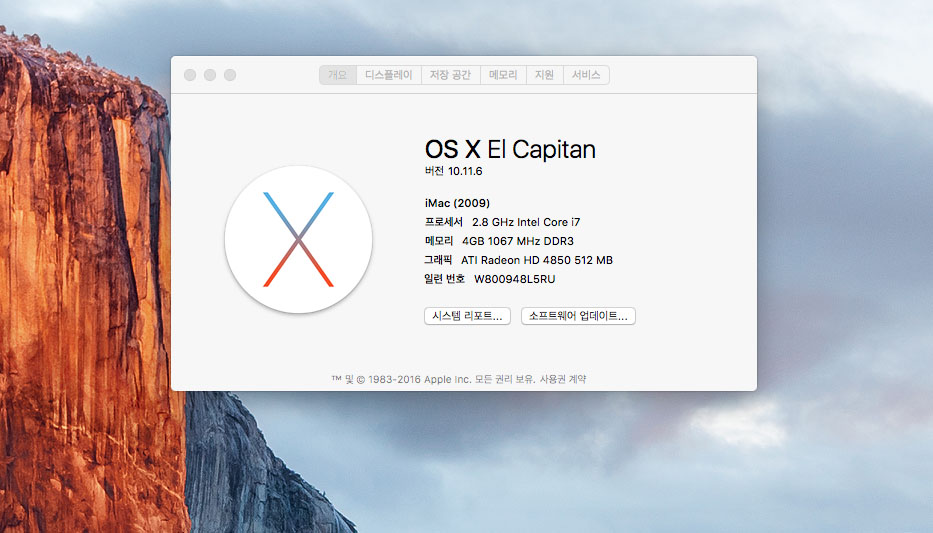Open the 지원 tab

(x=544, y=75)
